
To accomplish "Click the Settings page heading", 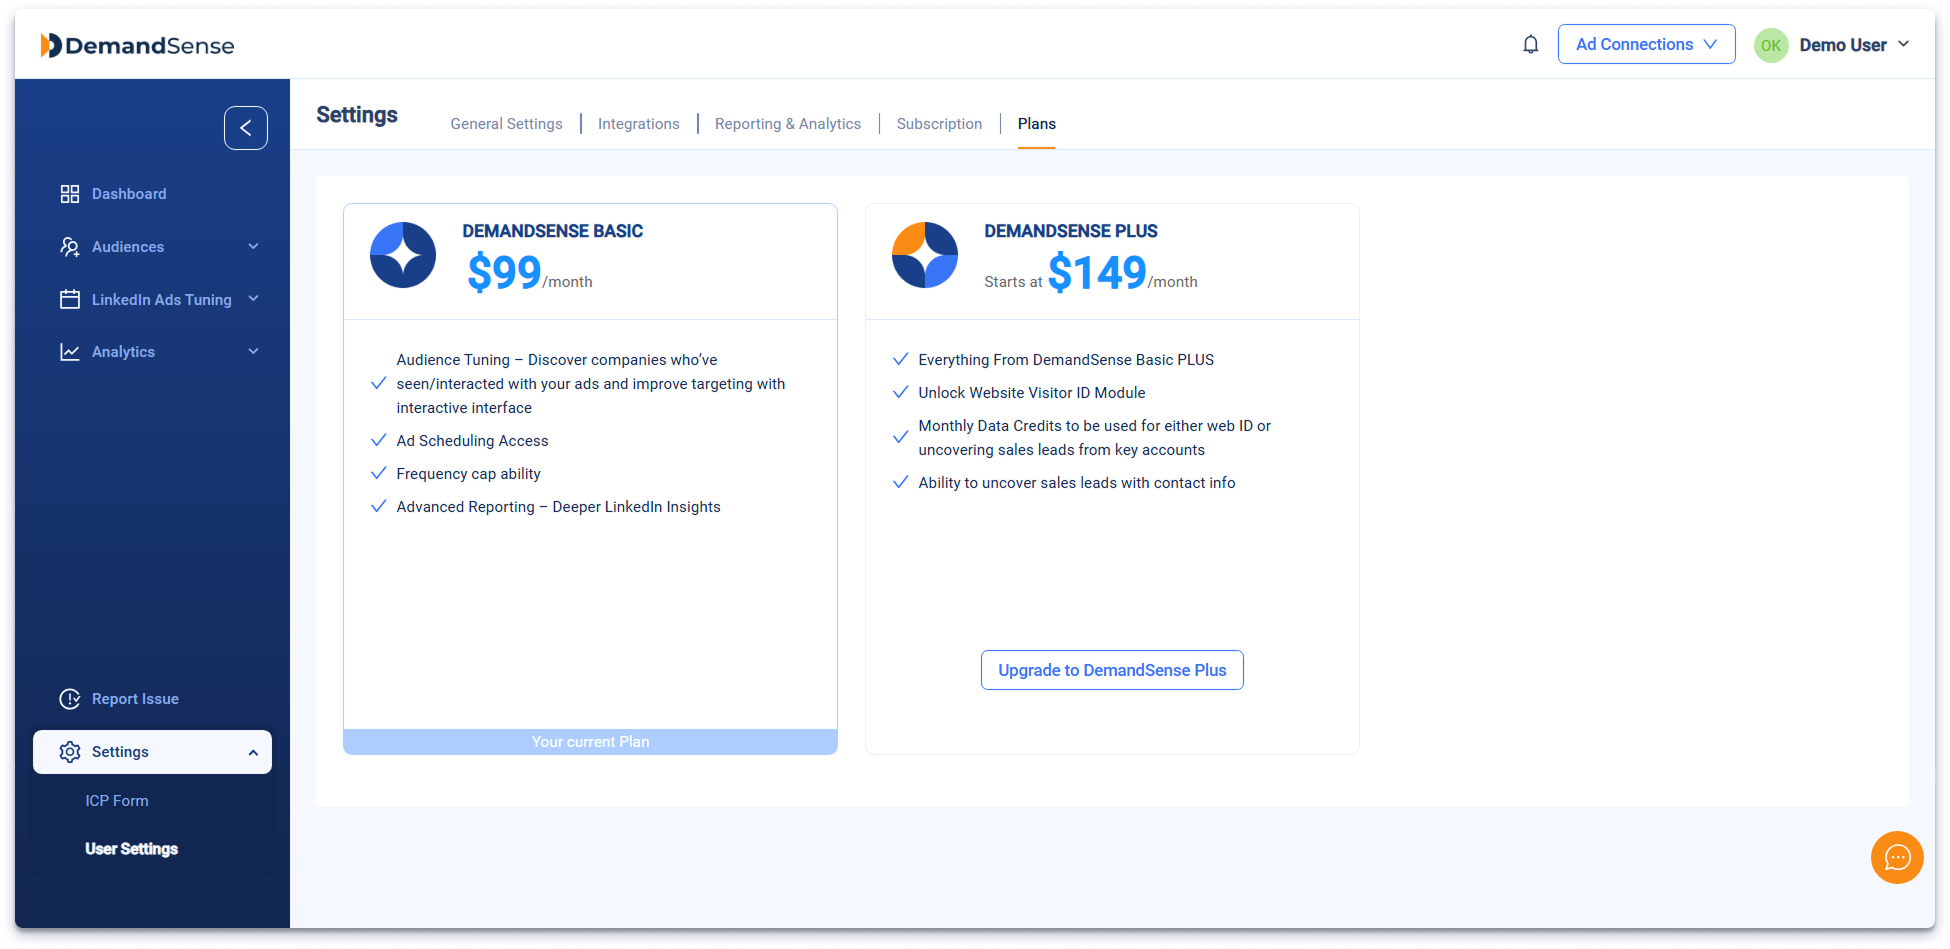I will pos(357,115).
